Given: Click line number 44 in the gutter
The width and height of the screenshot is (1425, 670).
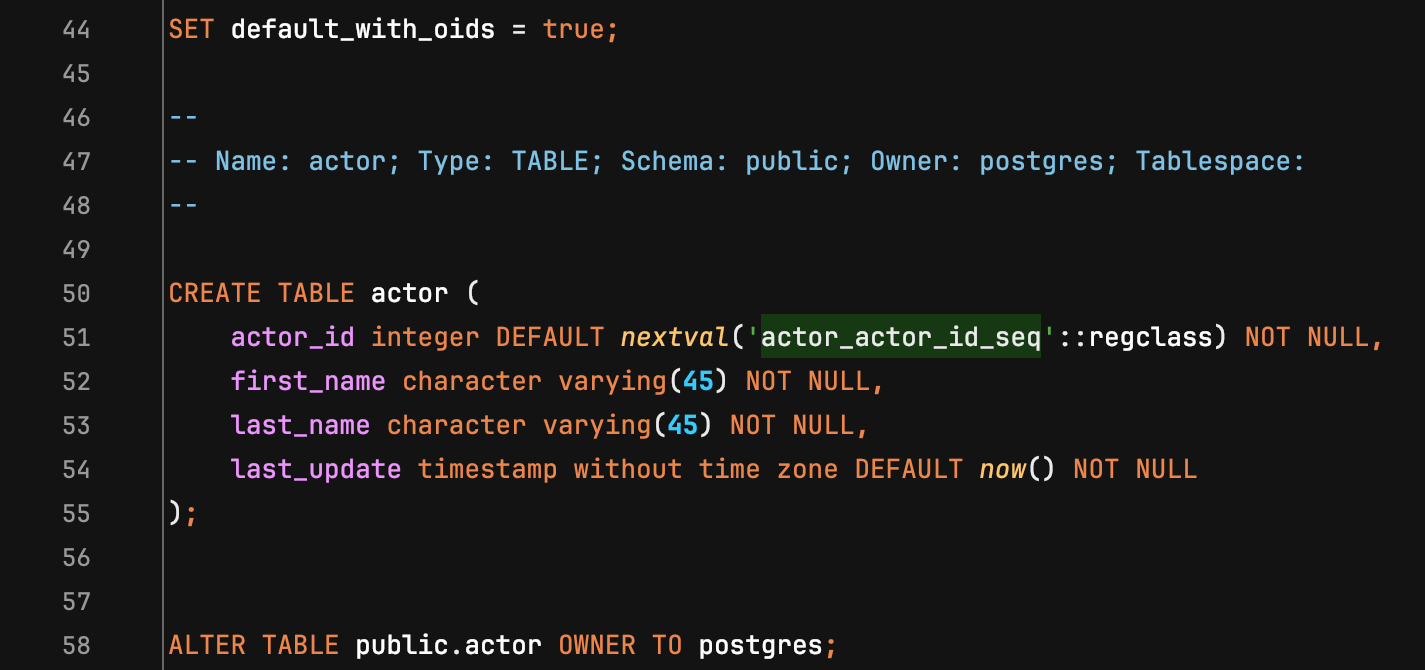Looking at the screenshot, I should point(76,29).
